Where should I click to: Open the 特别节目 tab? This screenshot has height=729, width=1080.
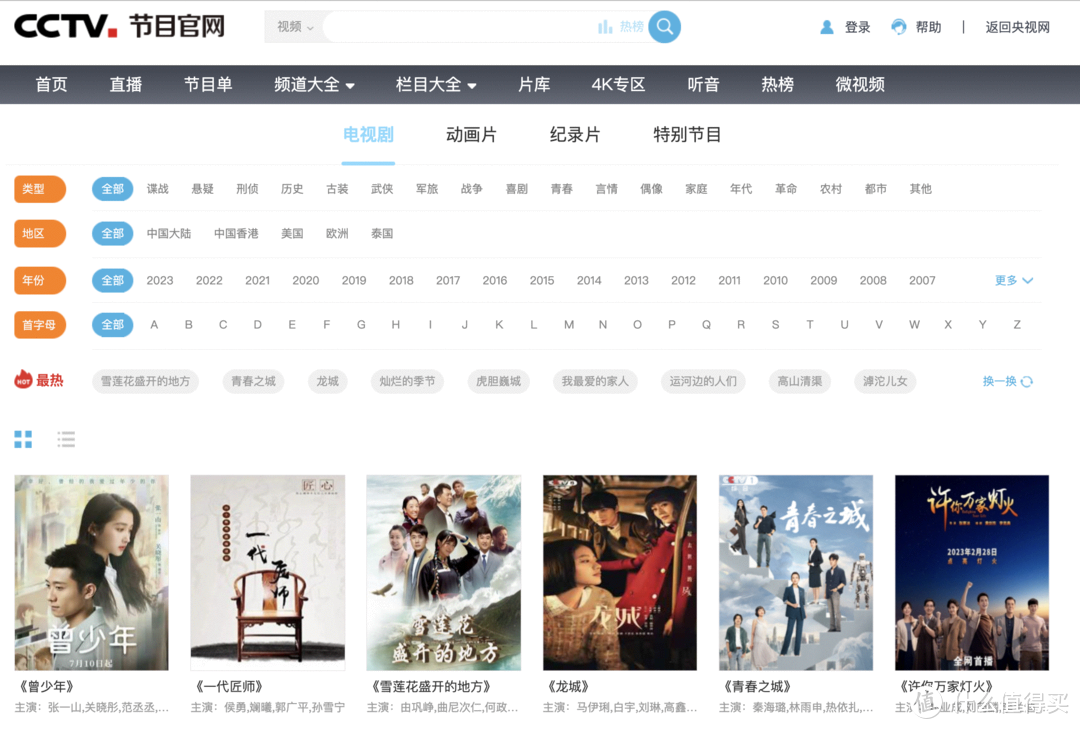[x=687, y=134]
